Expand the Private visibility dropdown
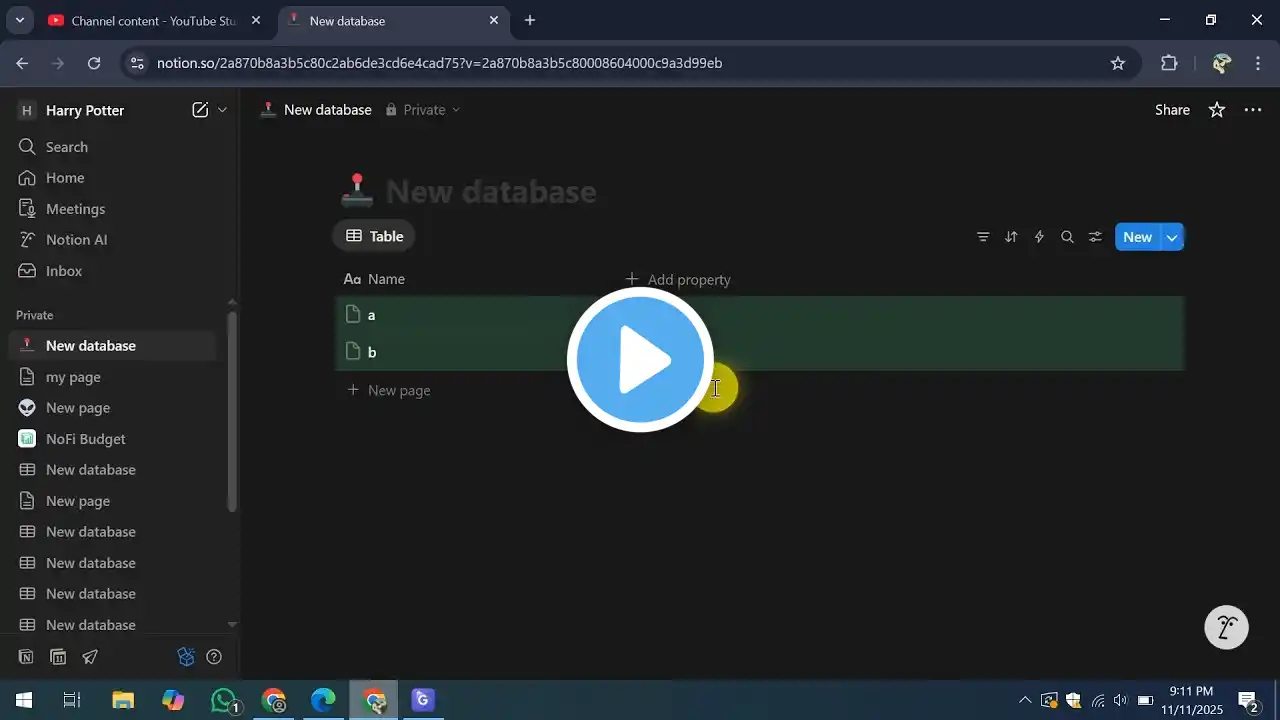1280x720 pixels. [x=423, y=110]
